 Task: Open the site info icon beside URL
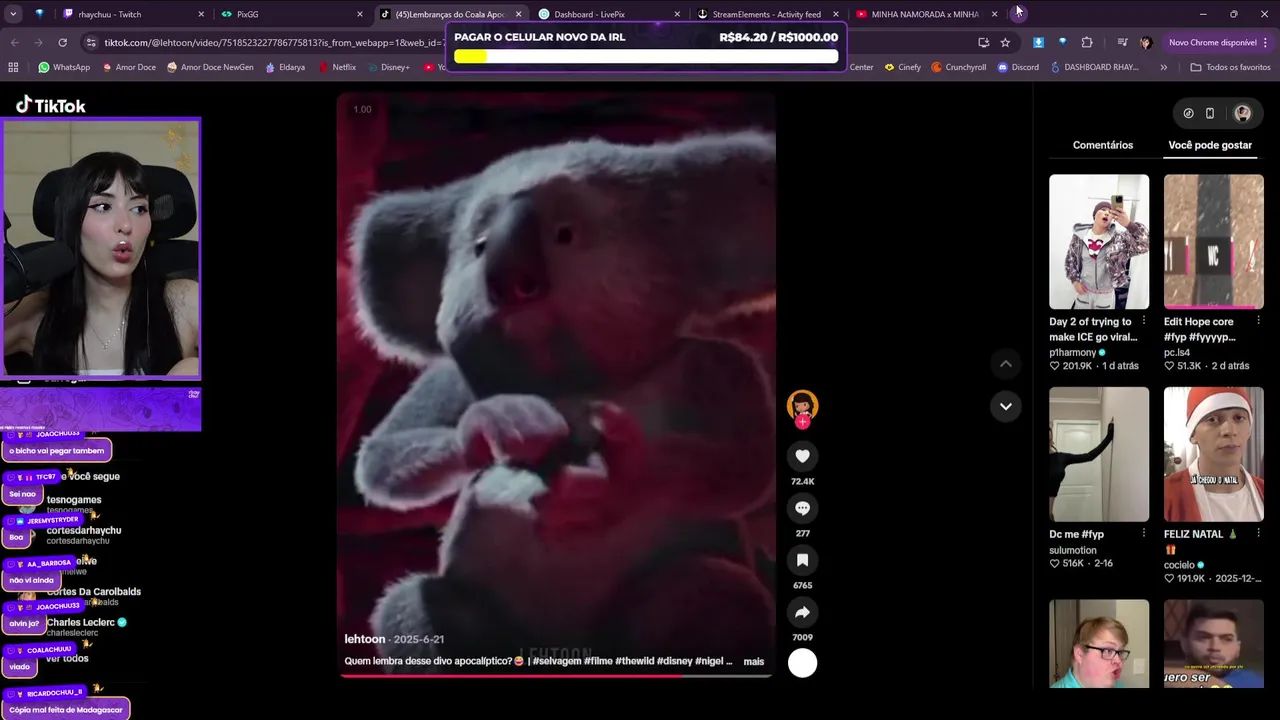pyautogui.click(x=92, y=42)
